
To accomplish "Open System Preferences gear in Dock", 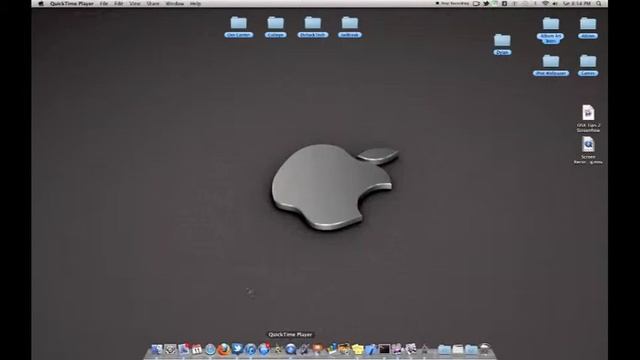I will point(170,349).
